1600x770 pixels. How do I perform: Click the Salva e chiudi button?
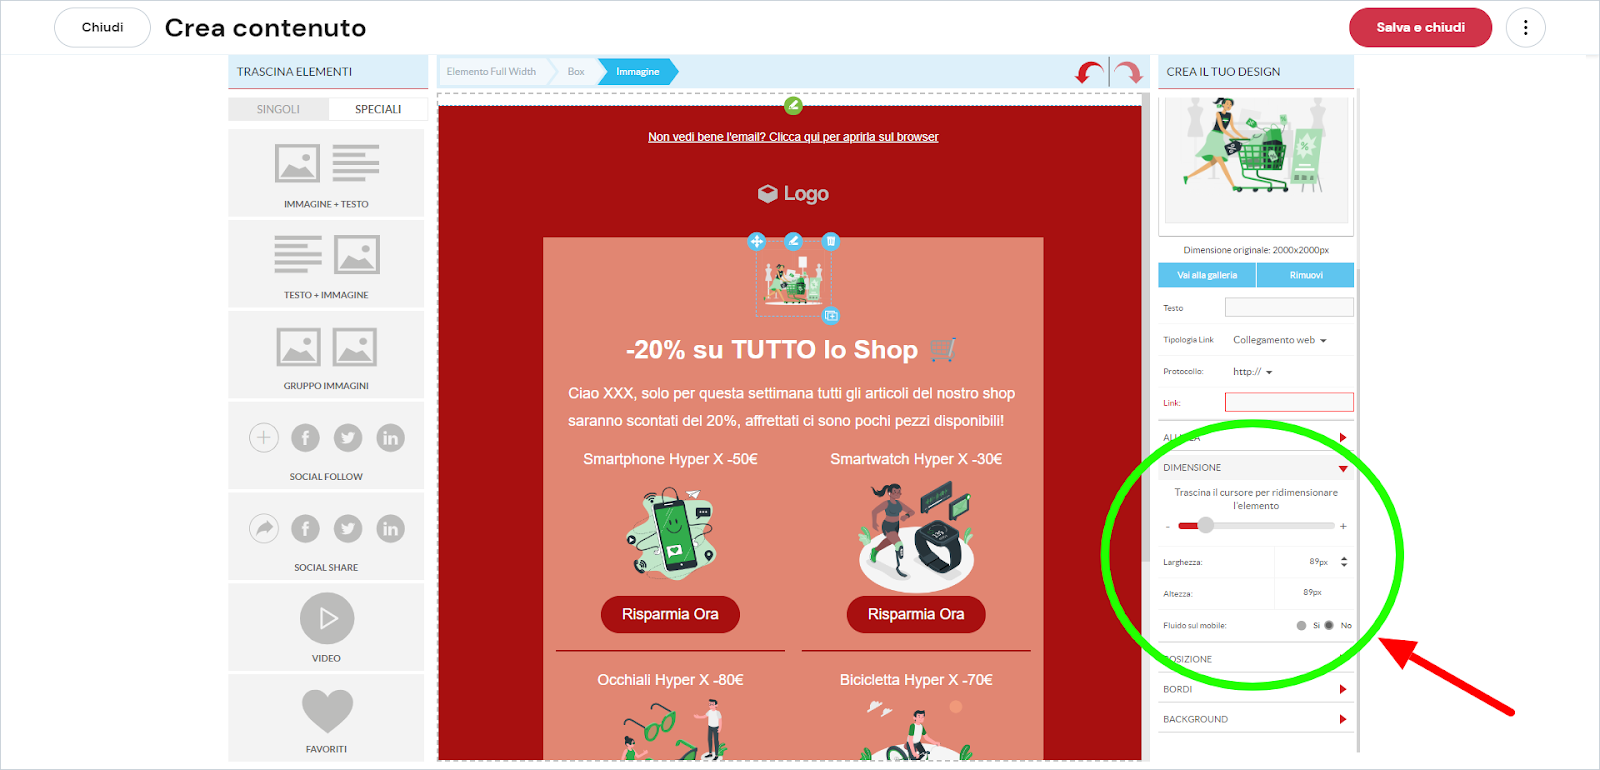pos(1420,28)
